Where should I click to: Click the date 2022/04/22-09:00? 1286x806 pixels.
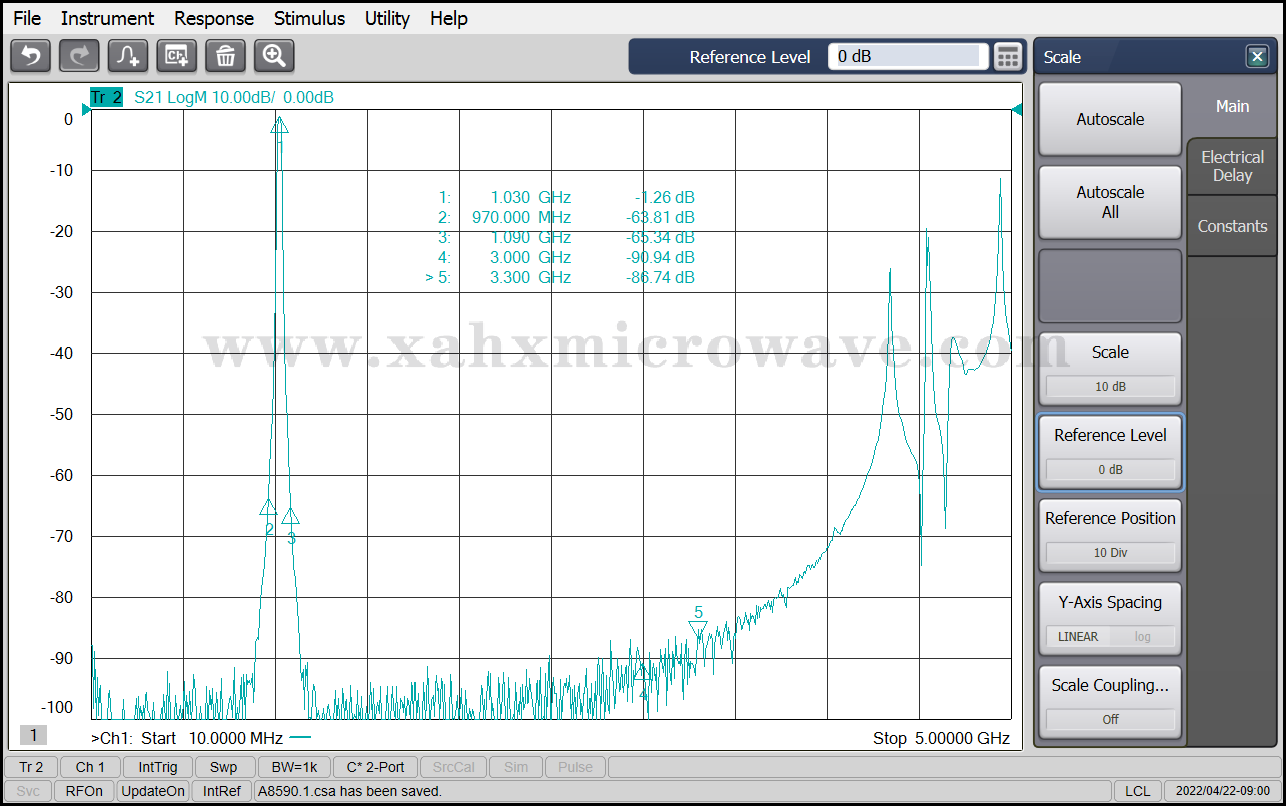tap(1222, 791)
